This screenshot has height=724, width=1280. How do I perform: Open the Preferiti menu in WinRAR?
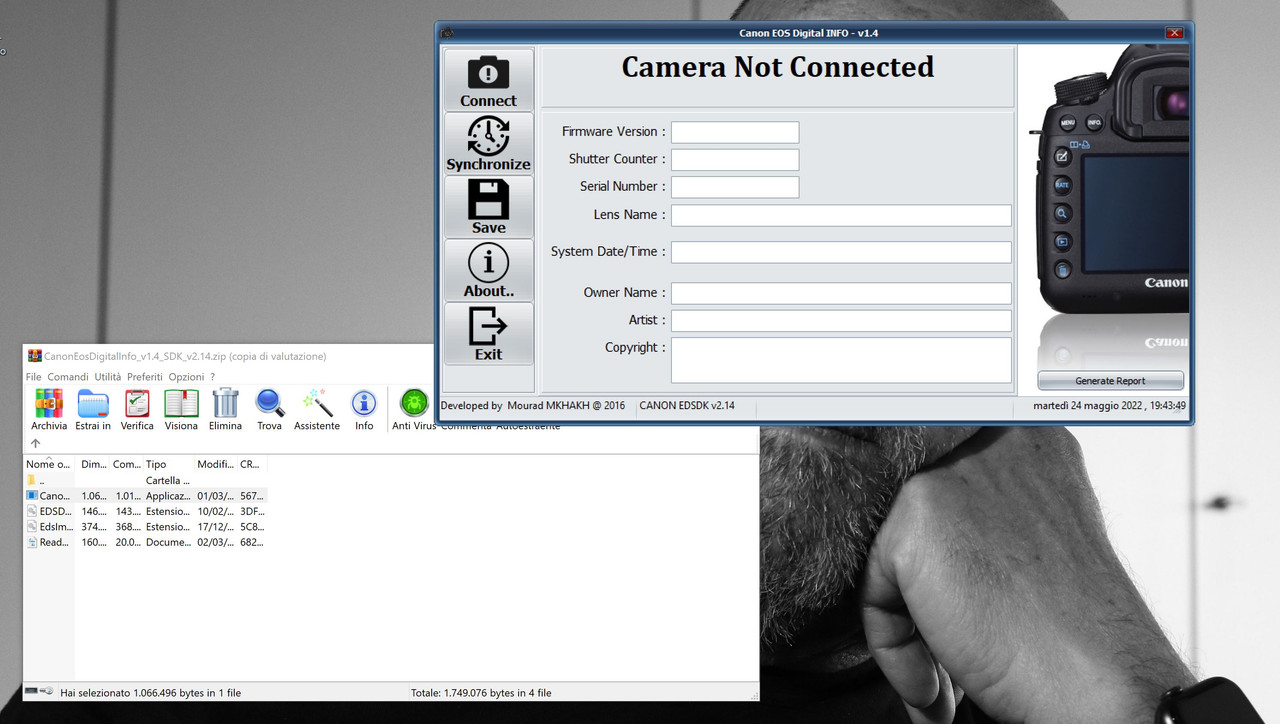tap(145, 377)
